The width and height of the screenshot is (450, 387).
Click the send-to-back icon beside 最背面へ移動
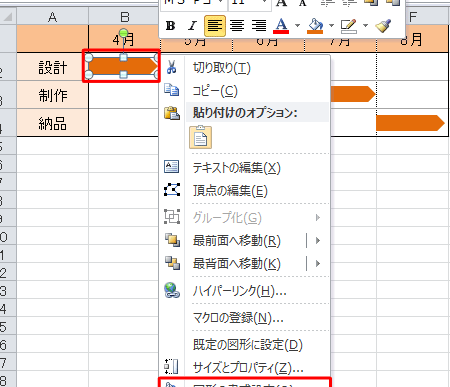(173, 263)
